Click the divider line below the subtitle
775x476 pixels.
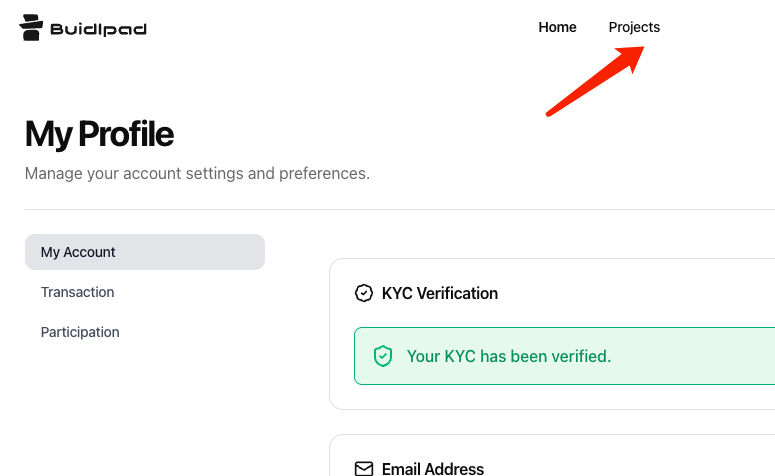tap(400, 209)
